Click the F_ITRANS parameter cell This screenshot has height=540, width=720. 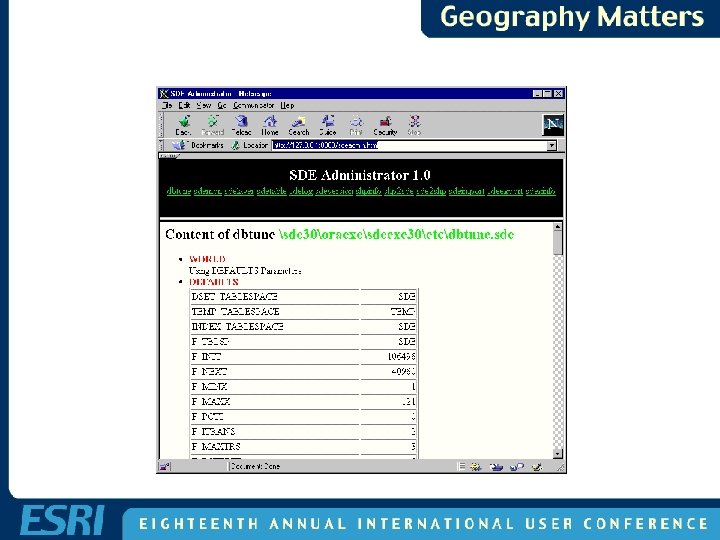tap(275, 432)
